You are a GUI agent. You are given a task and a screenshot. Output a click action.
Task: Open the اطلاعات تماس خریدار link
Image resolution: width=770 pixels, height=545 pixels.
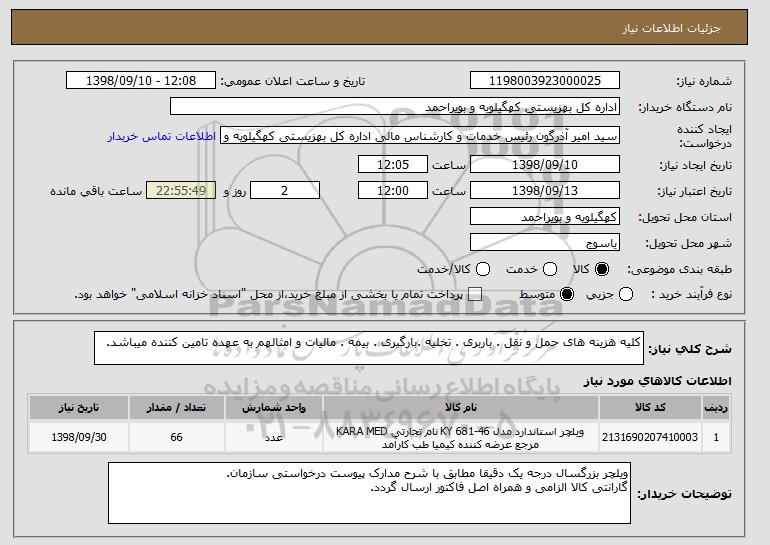(x=162, y=136)
